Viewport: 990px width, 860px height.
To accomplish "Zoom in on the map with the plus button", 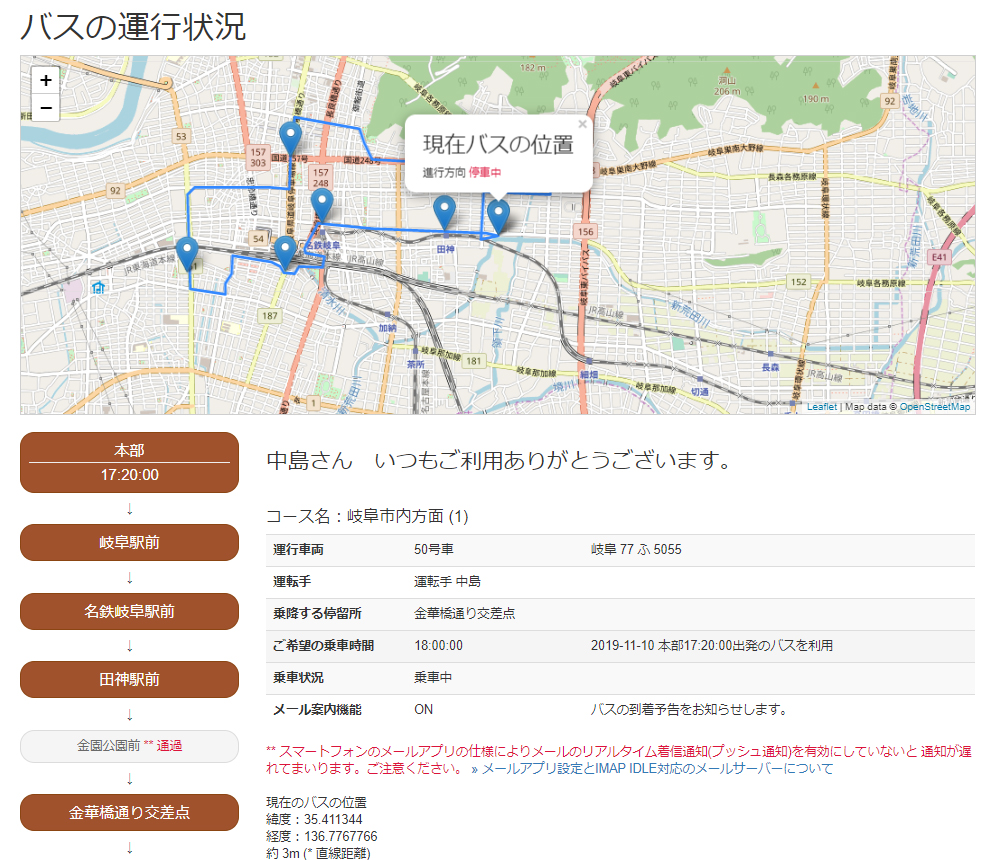I will pyautogui.click(x=46, y=81).
